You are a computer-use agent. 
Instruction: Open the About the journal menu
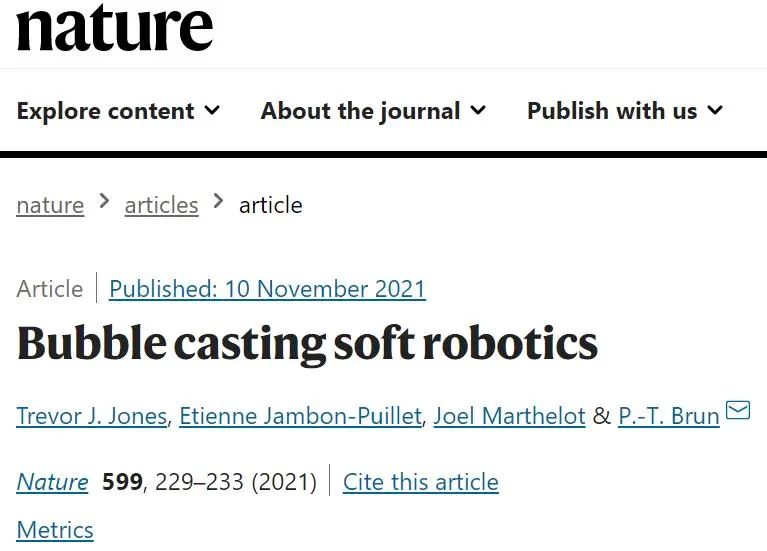[373, 111]
